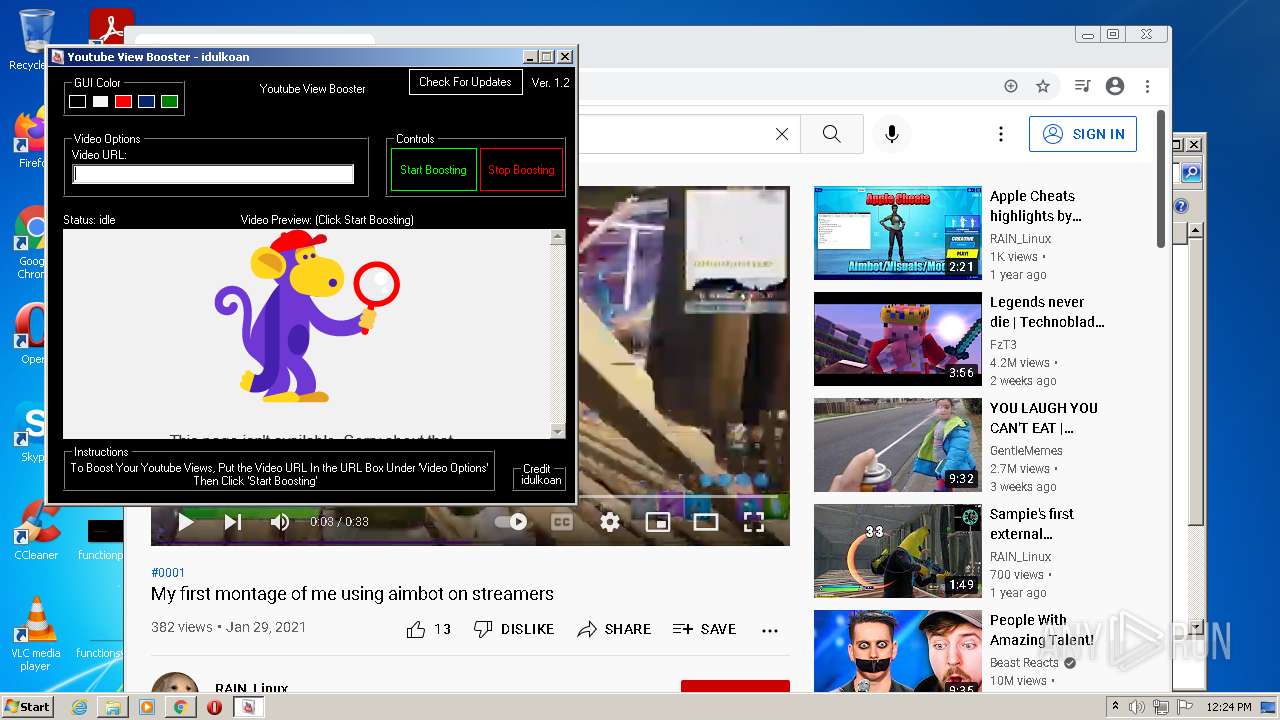Show hidden tray icons arrow
Viewport: 1280px width, 720px height.
click(1115, 707)
